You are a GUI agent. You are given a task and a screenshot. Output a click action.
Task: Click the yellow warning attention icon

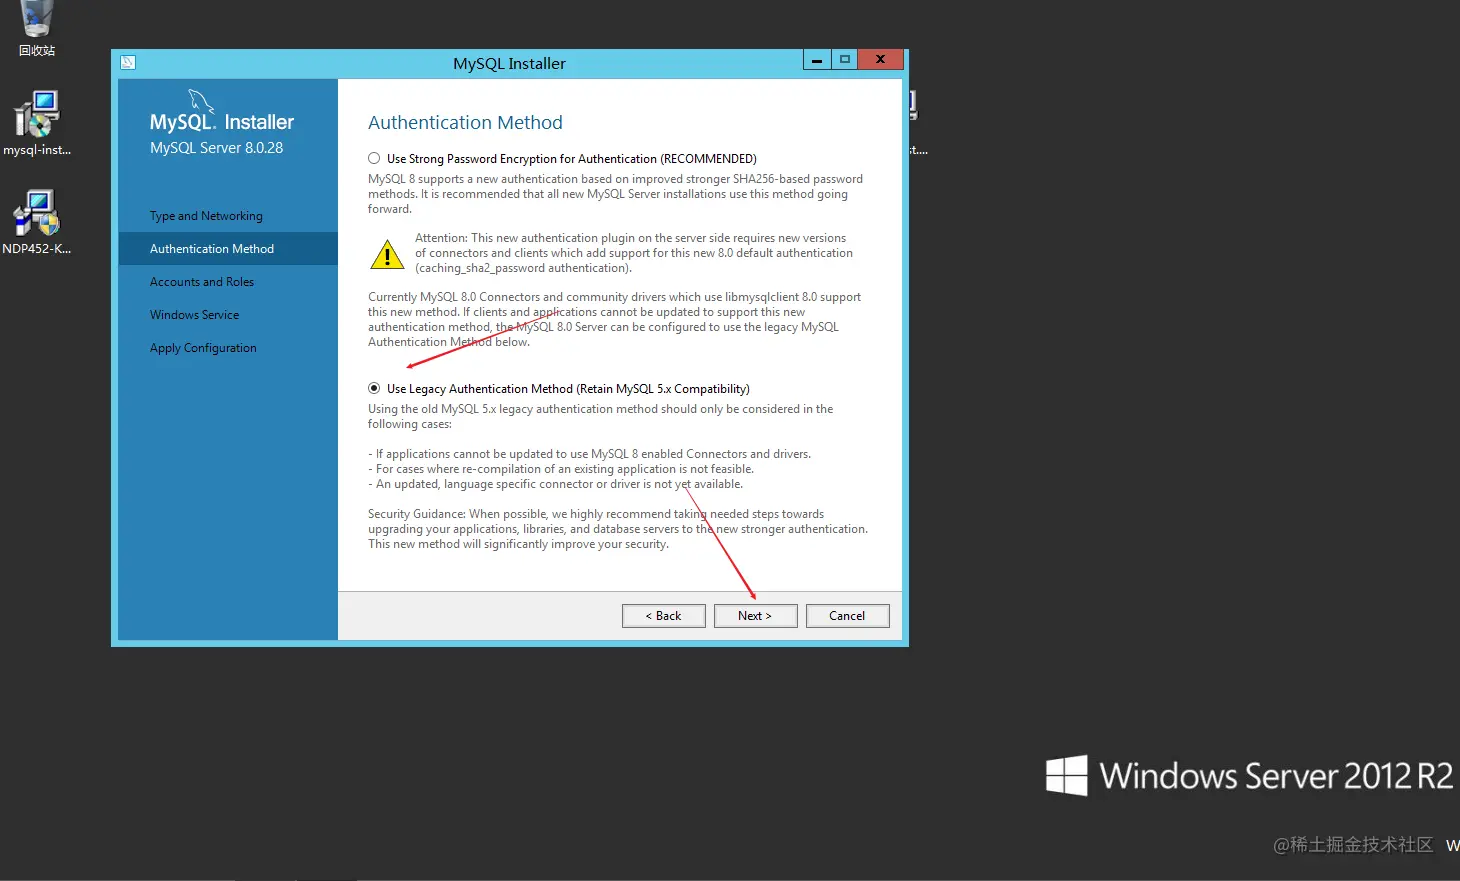pos(387,254)
